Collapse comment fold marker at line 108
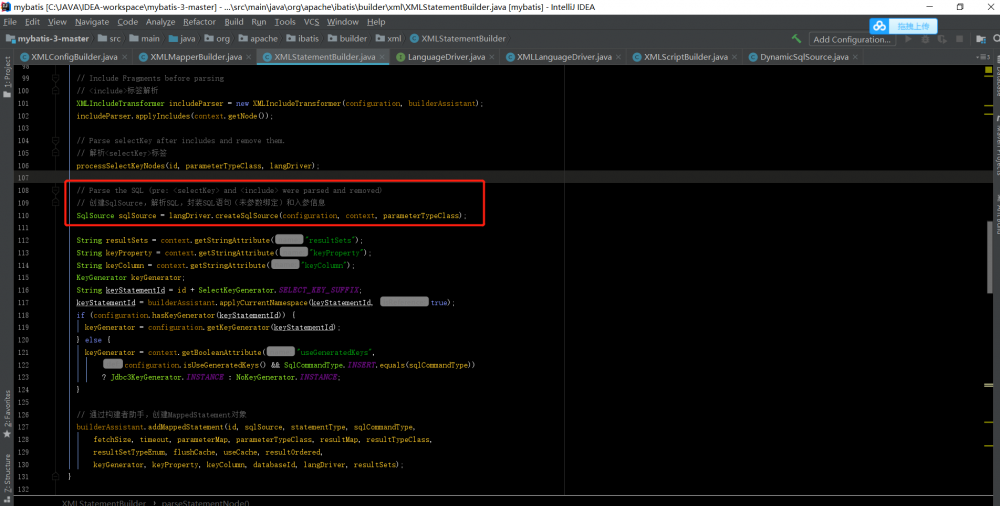The height and width of the screenshot is (506, 1000). (55, 190)
